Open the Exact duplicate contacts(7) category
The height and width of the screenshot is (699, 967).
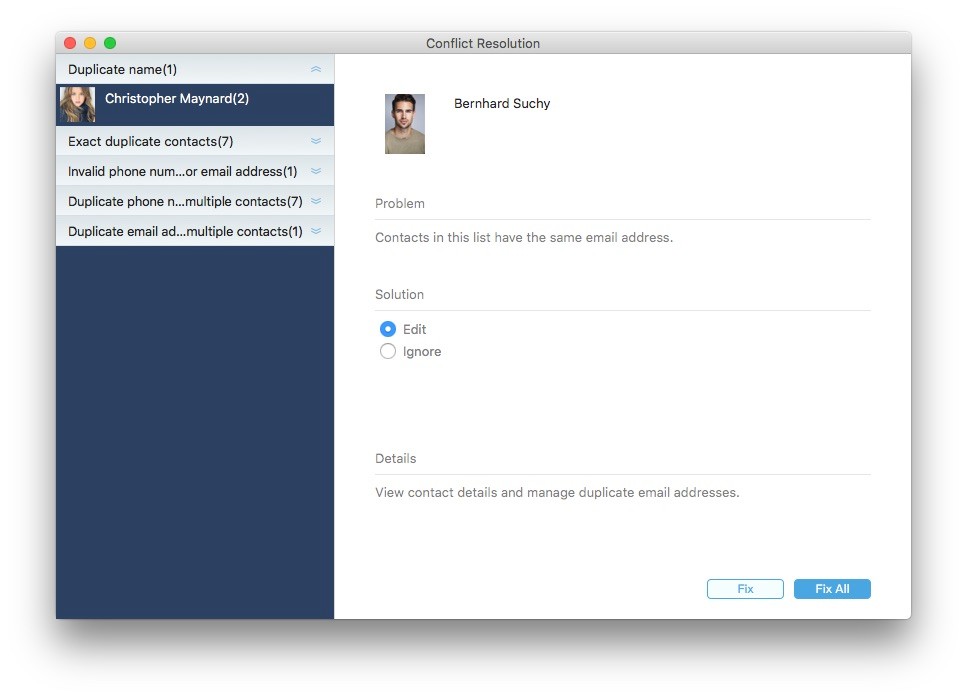click(150, 141)
